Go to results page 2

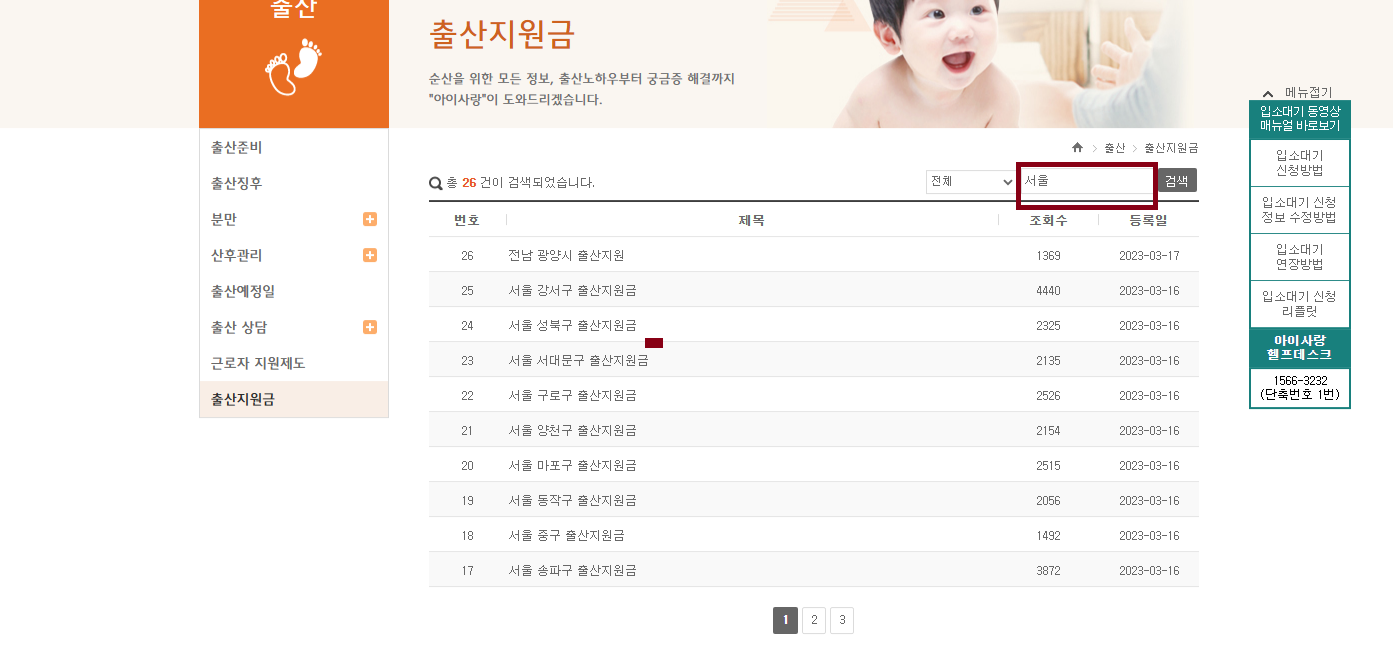pos(813,620)
